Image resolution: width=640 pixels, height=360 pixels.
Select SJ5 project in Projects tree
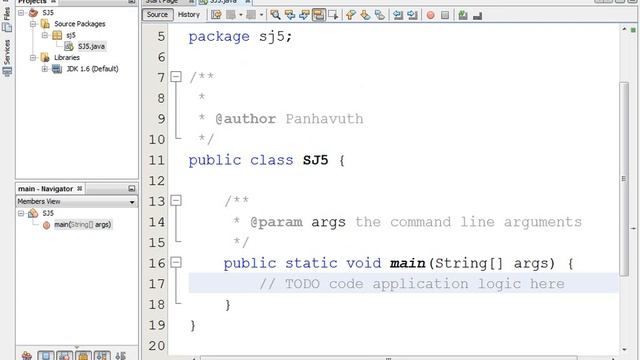48,13
